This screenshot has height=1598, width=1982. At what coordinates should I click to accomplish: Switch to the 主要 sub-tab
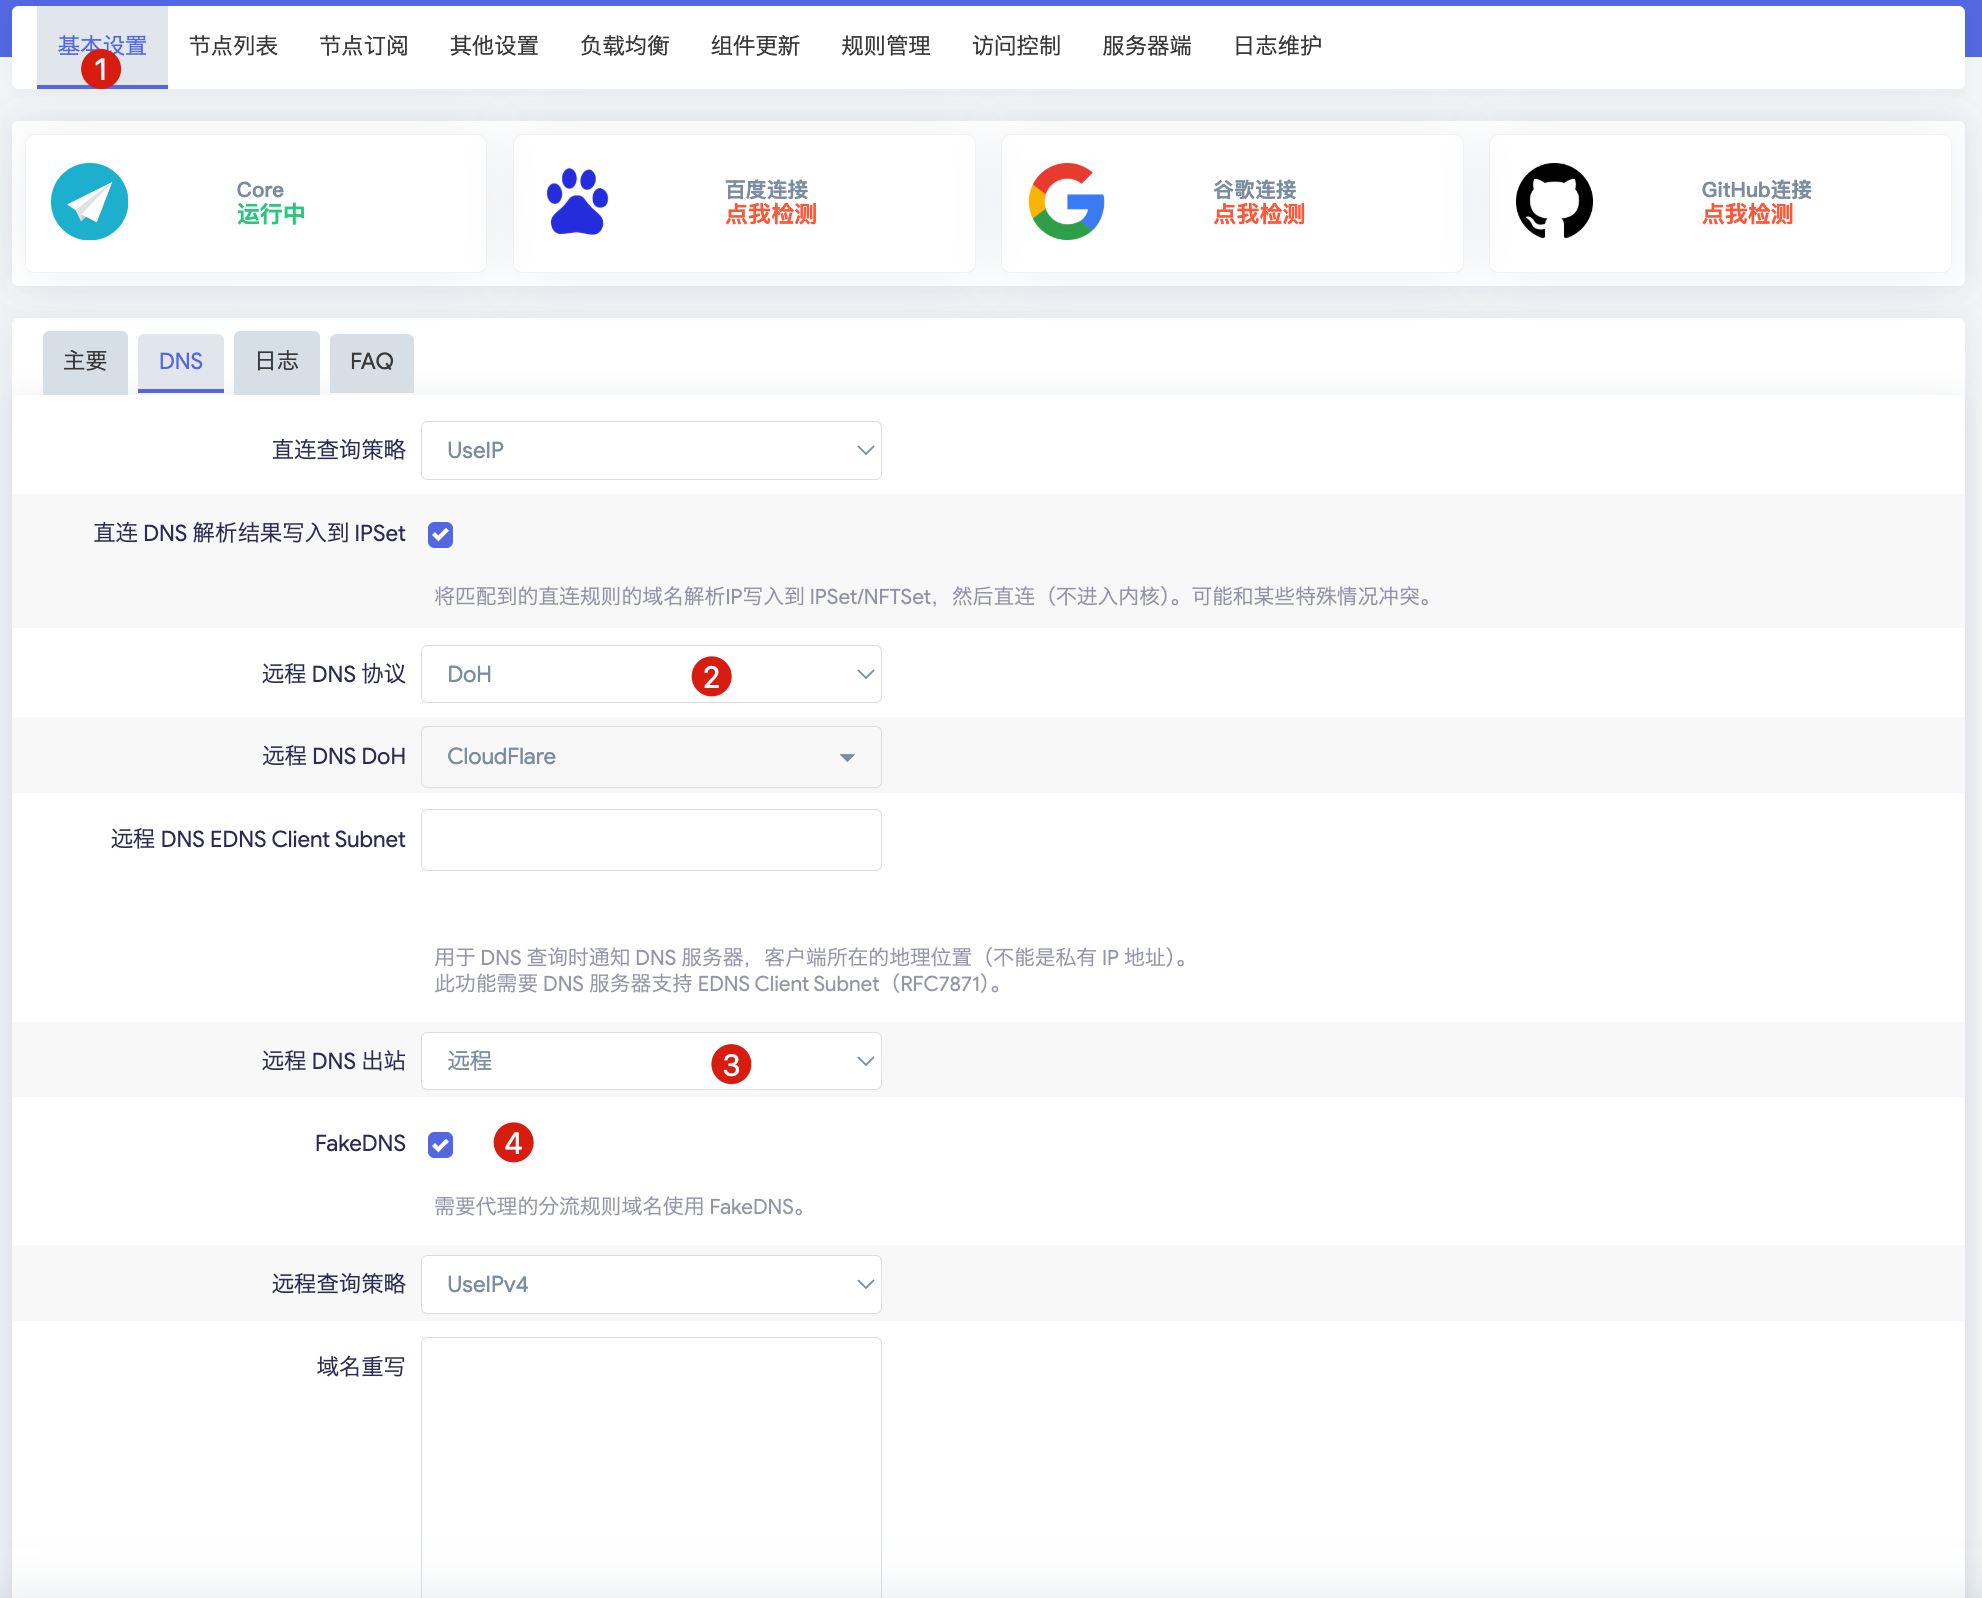coord(84,362)
